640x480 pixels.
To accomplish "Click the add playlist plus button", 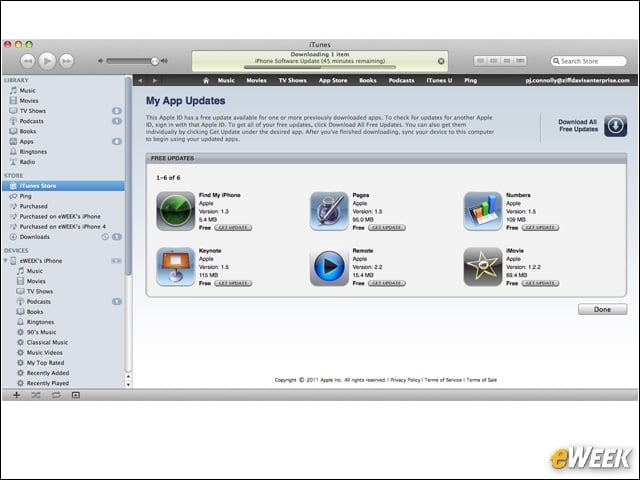I will tap(16, 395).
